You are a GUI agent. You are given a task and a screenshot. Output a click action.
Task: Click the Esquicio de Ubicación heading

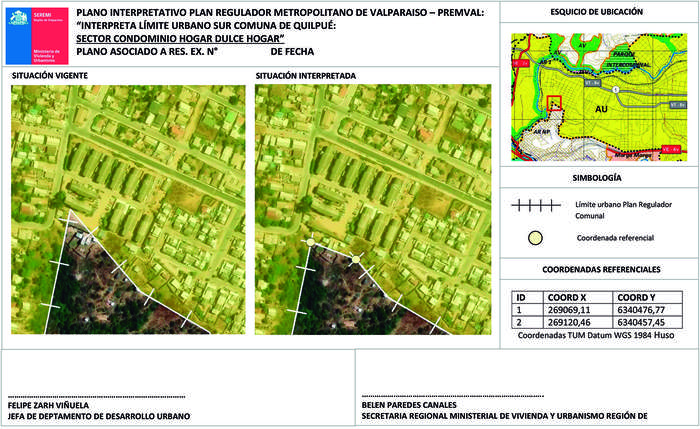(596, 12)
